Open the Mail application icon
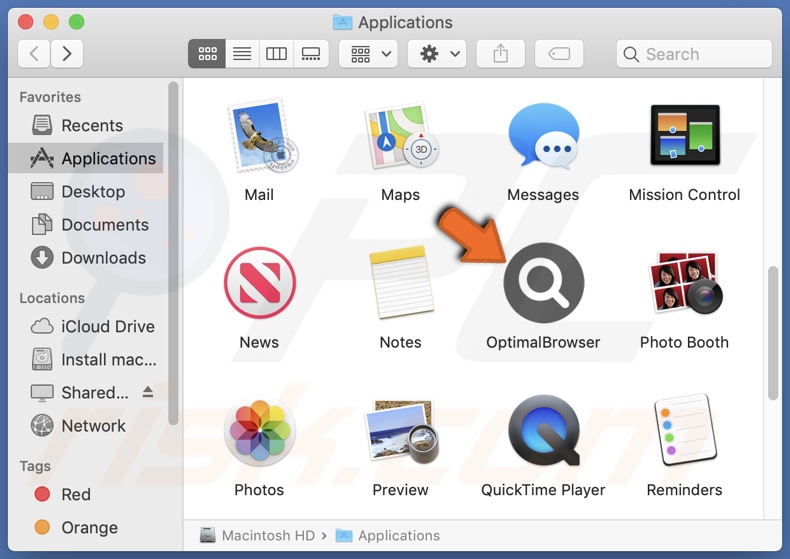790x559 pixels. point(262,136)
